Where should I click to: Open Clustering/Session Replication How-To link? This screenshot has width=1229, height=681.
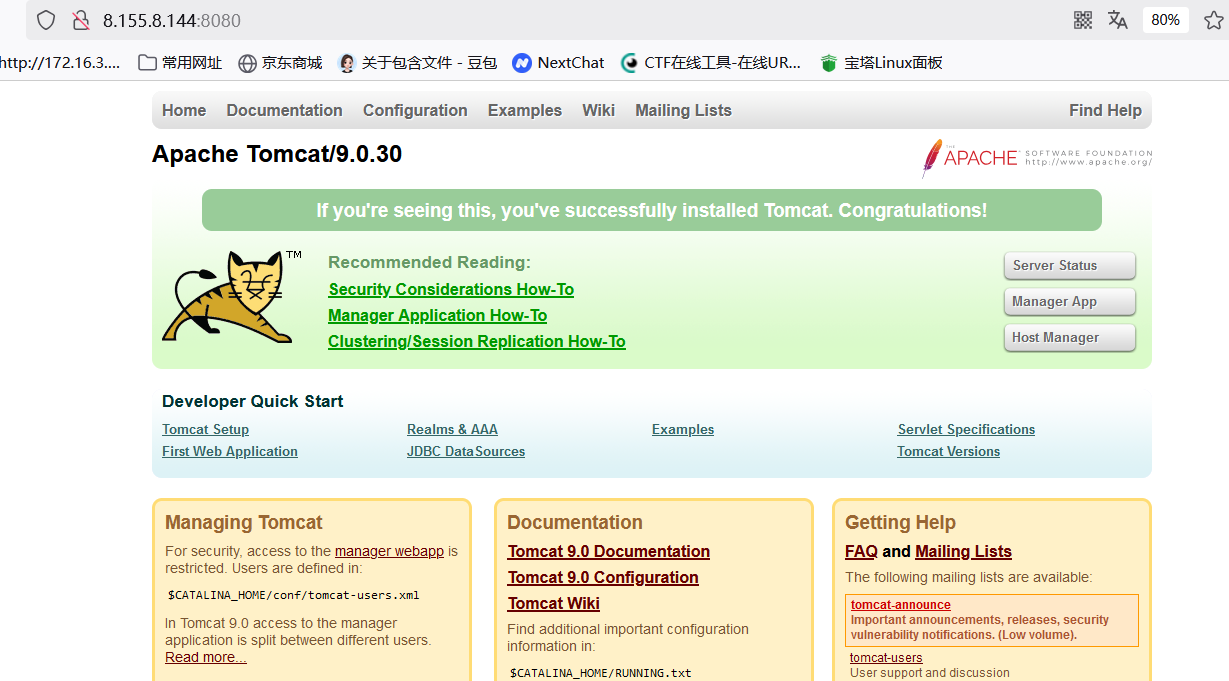[477, 342]
